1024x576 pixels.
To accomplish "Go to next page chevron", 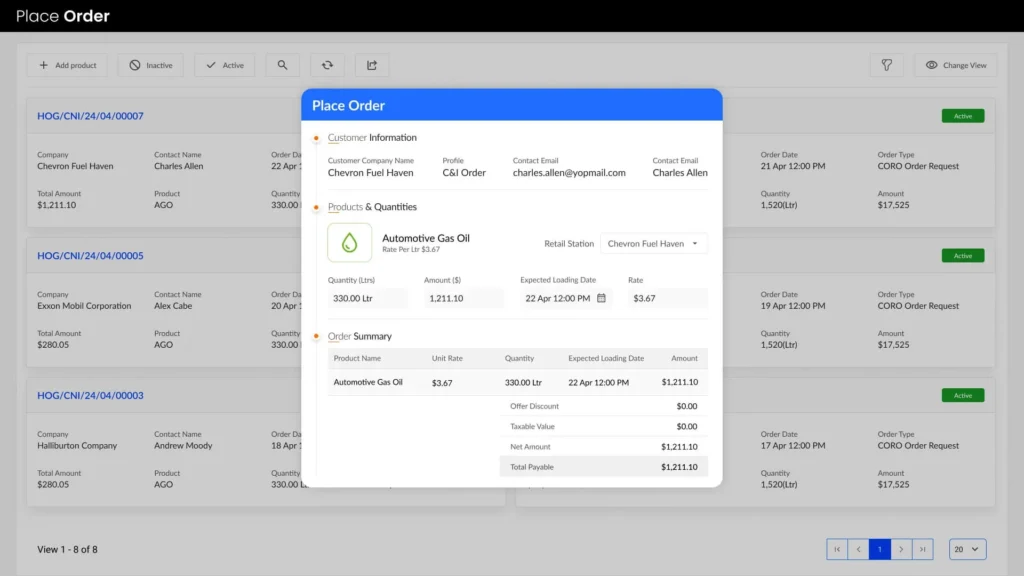I will (901, 549).
